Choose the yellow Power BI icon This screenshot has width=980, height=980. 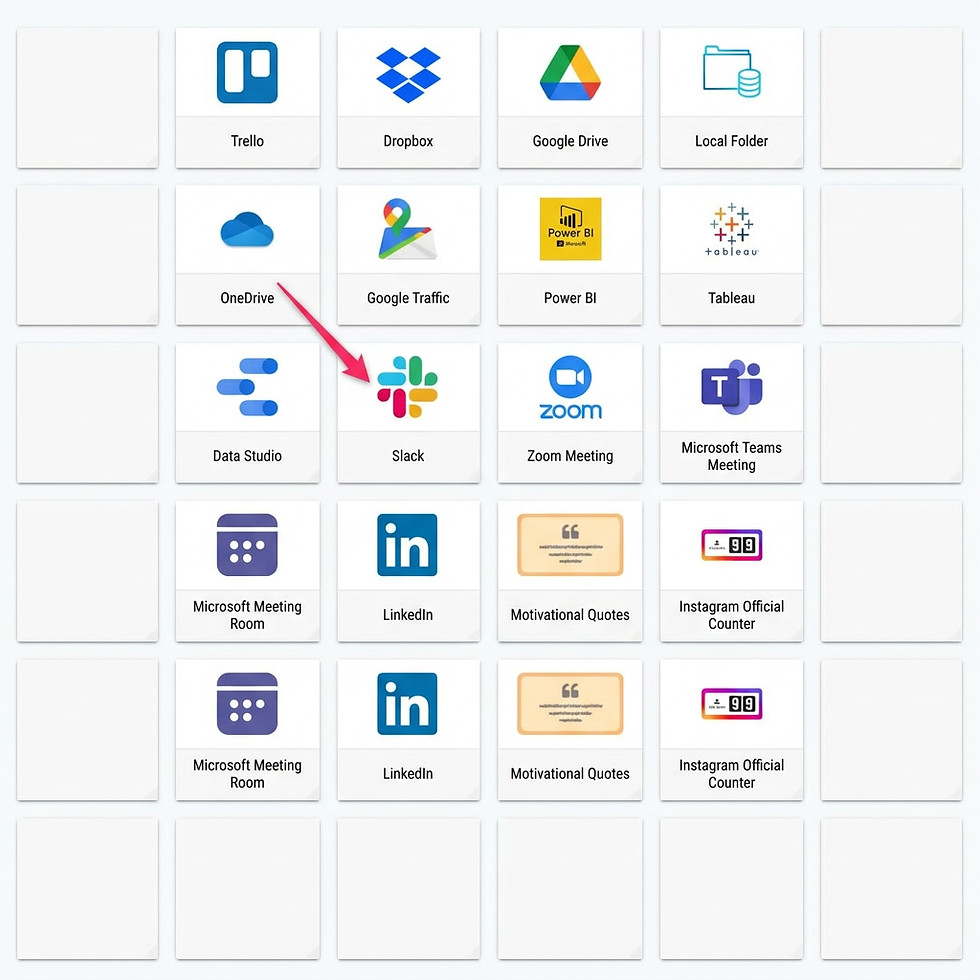click(570, 229)
